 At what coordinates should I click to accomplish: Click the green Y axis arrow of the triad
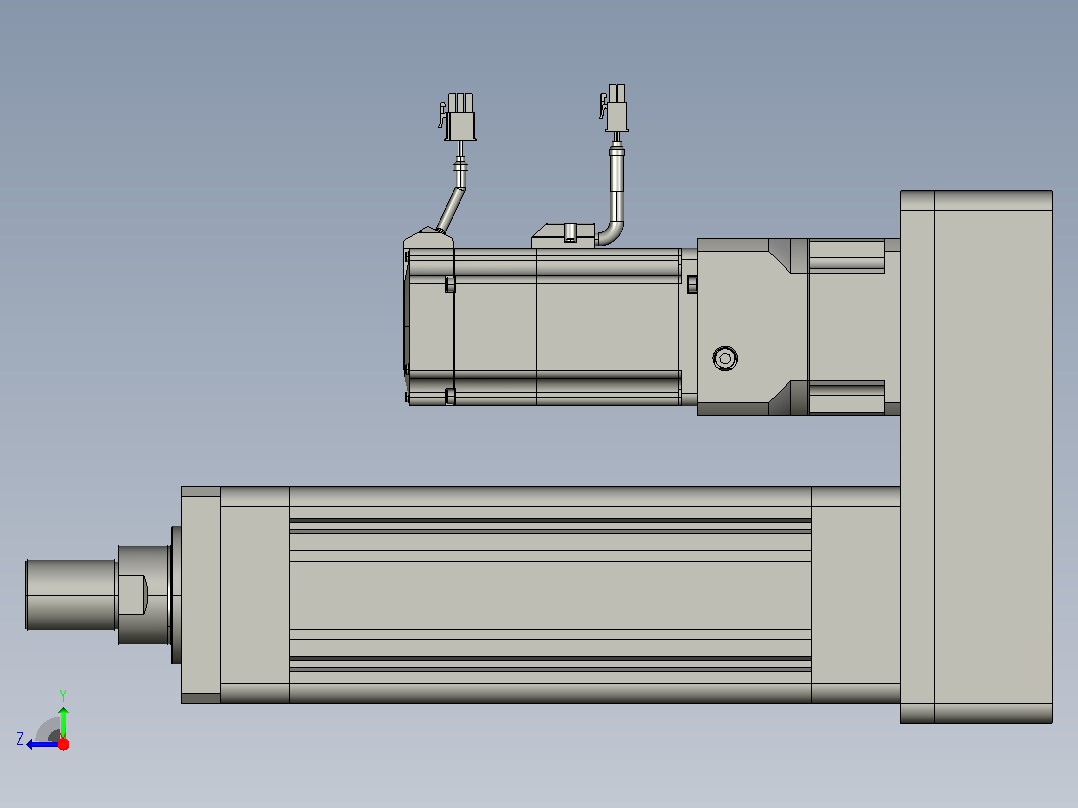63,721
